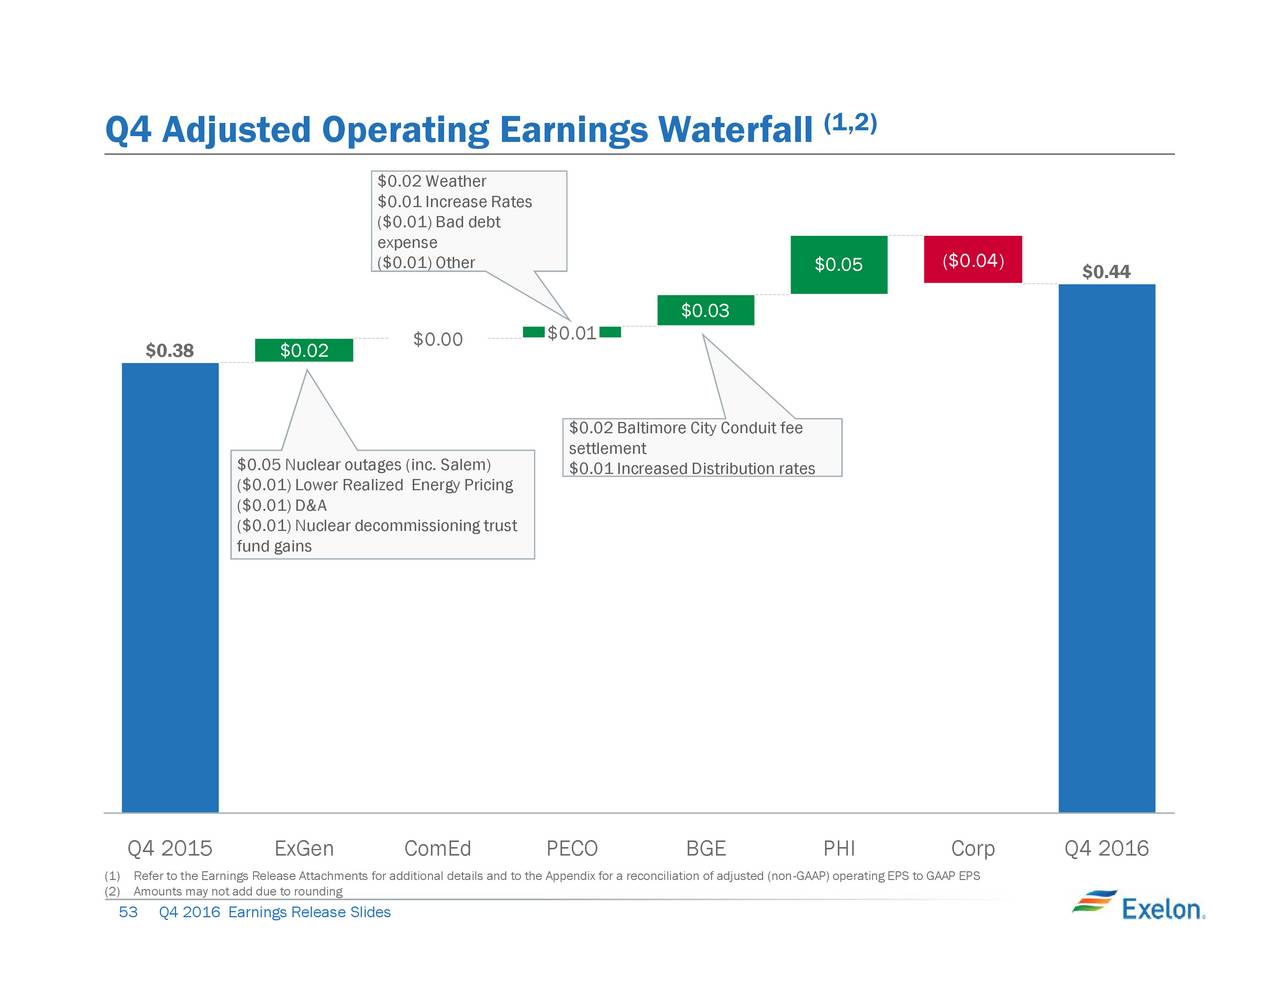This screenshot has height=989, width=1280.
Task: Click footnote (1) about Earnings Release Attachments
Action: click(x=543, y=877)
